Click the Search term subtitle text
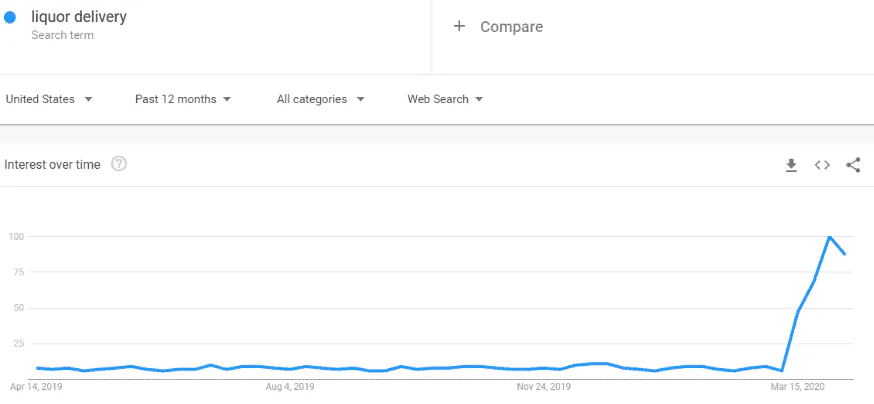The height and width of the screenshot is (404, 874). (x=62, y=35)
